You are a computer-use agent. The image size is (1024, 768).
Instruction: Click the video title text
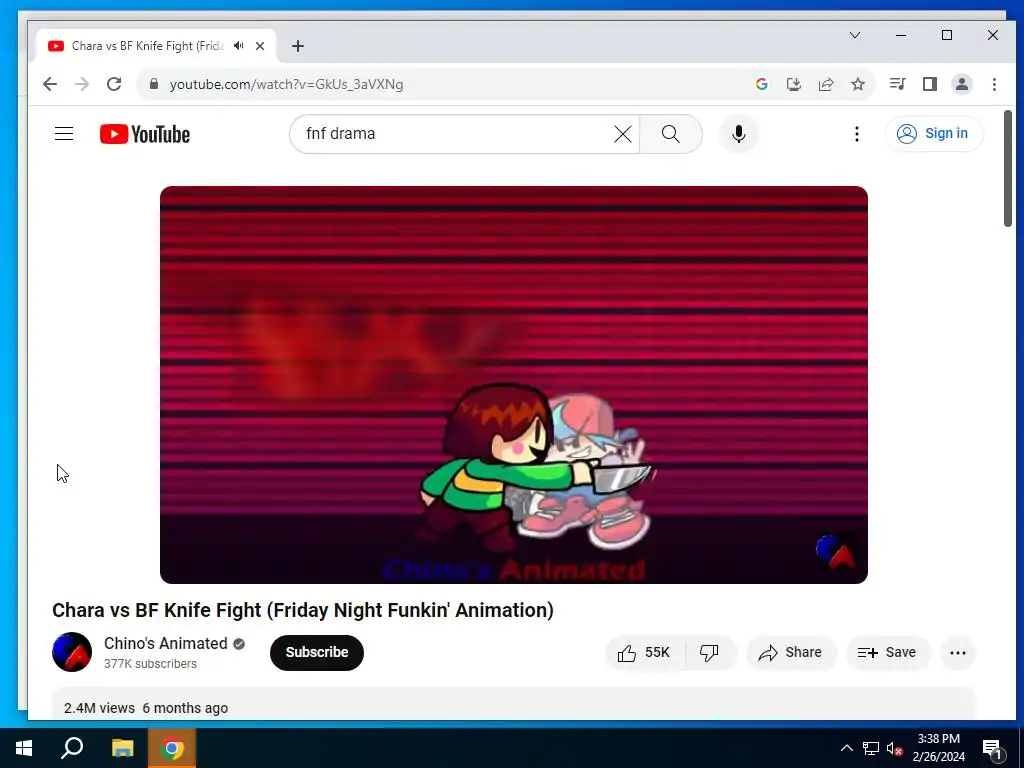[x=302, y=610]
